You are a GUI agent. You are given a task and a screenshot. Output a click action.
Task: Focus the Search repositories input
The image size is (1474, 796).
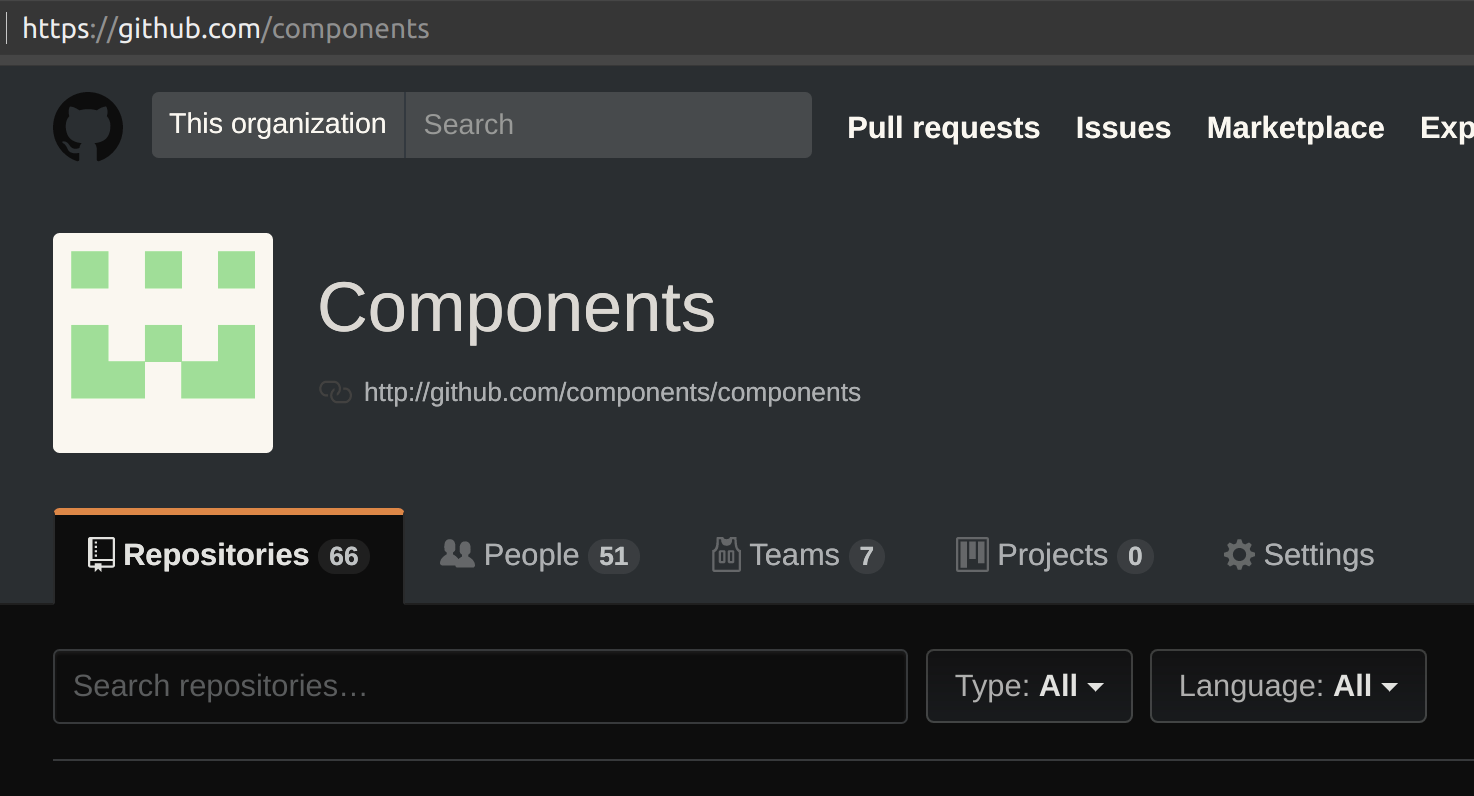coord(480,686)
